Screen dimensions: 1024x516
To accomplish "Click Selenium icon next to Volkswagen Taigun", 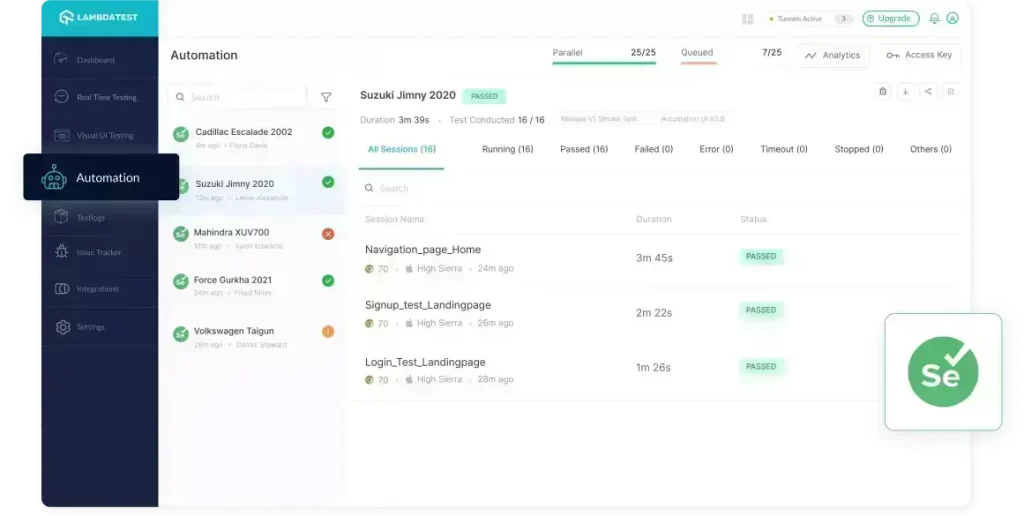I will [181, 334].
